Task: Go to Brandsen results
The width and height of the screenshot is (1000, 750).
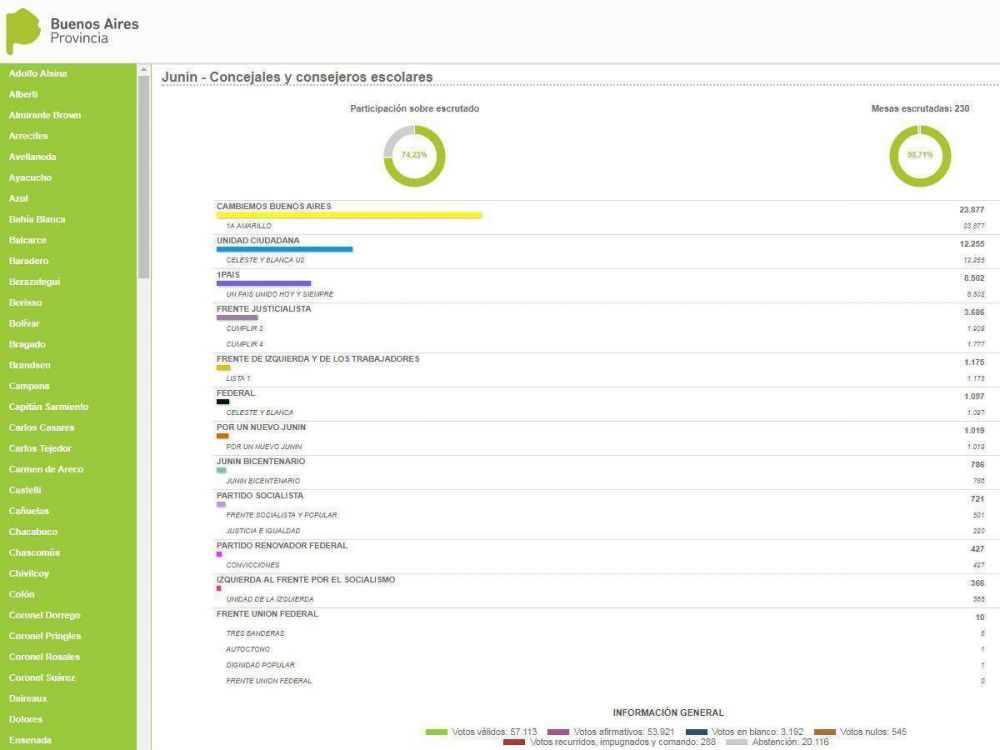Action: pos(29,365)
